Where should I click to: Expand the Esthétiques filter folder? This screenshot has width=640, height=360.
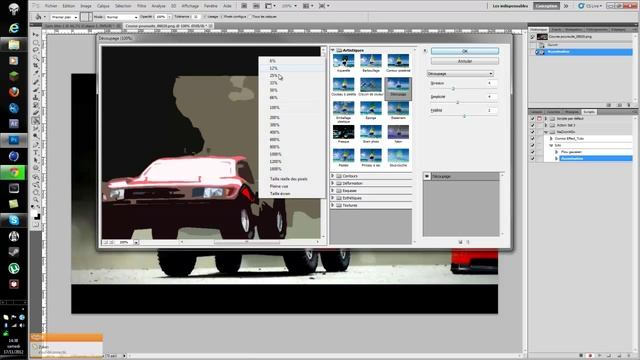(x=333, y=198)
